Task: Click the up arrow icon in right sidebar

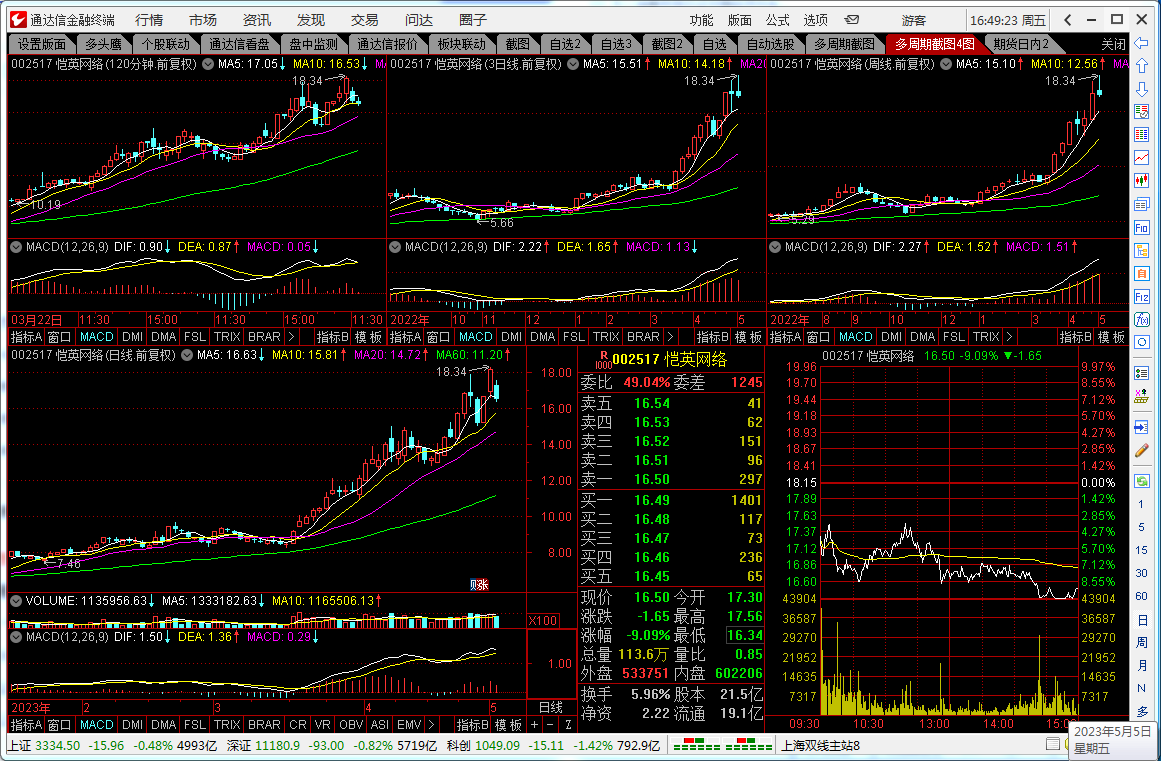Action: tap(1141, 66)
